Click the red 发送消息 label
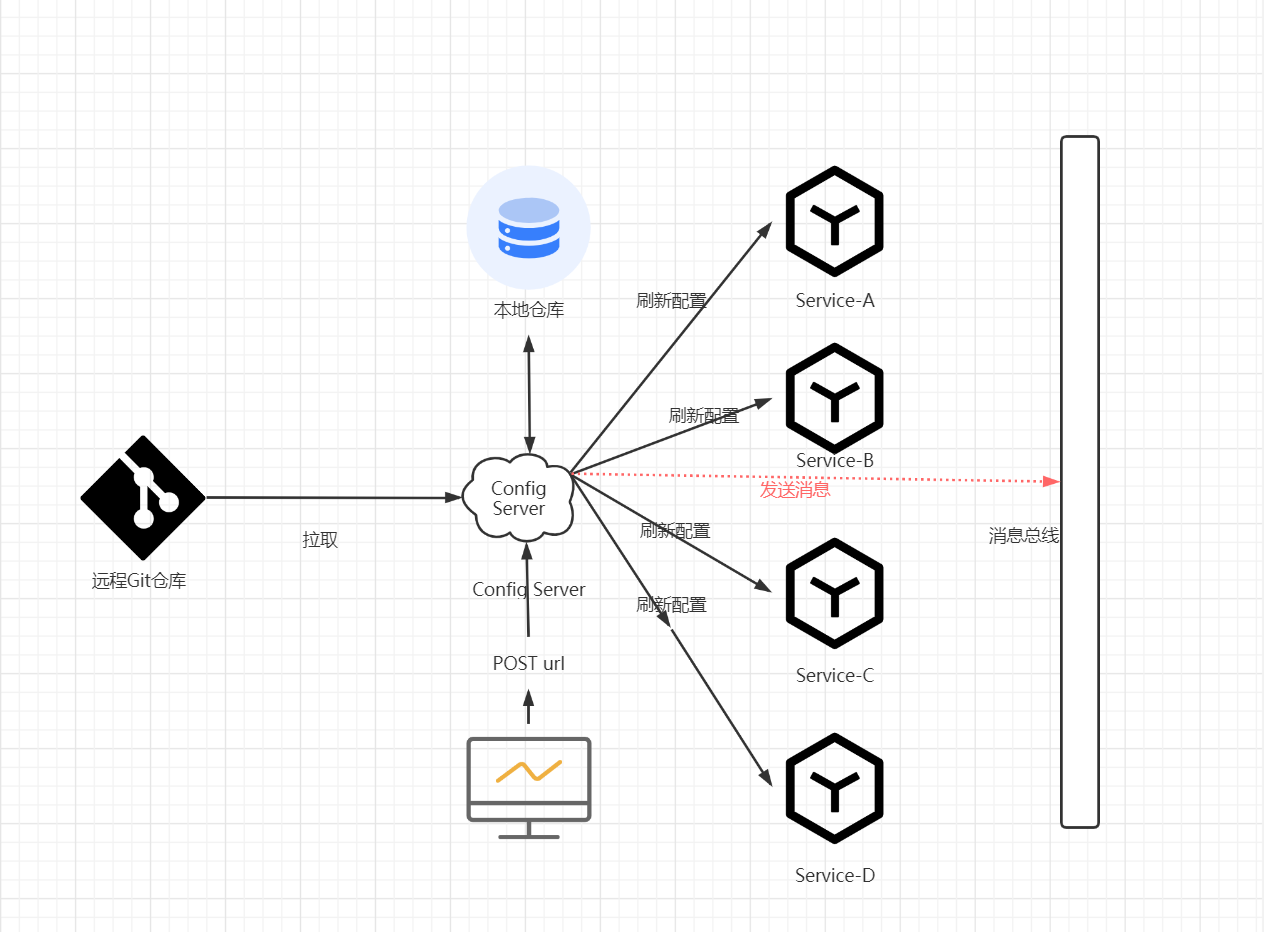 tap(795, 490)
